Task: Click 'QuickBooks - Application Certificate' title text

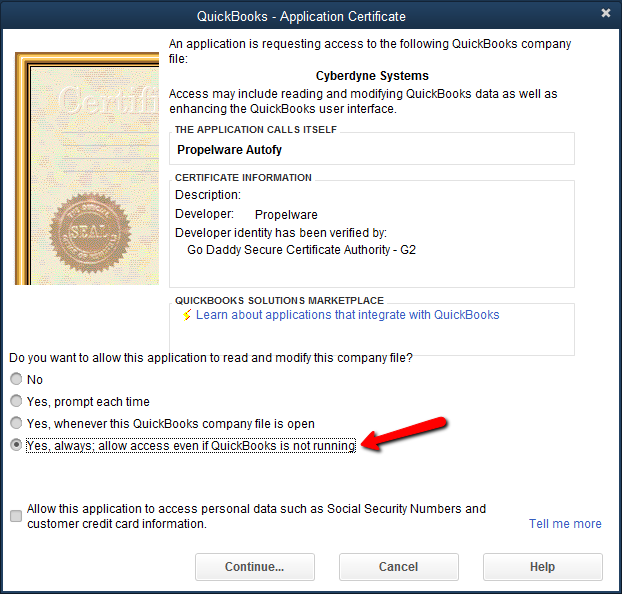Action: coord(301,16)
